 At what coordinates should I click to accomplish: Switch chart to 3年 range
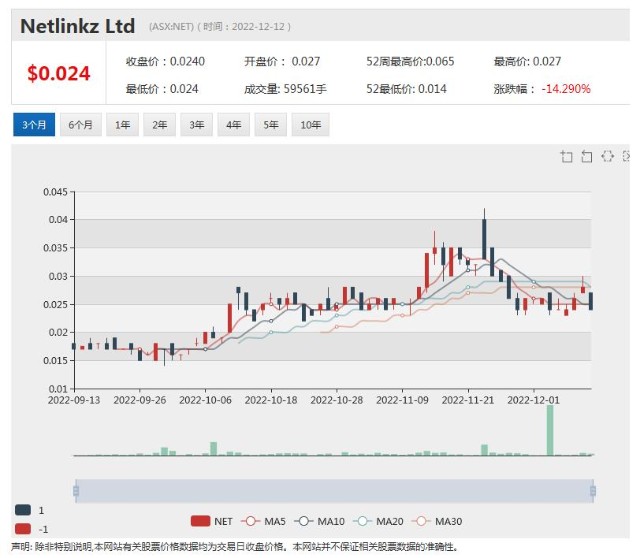tap(197, 124)
